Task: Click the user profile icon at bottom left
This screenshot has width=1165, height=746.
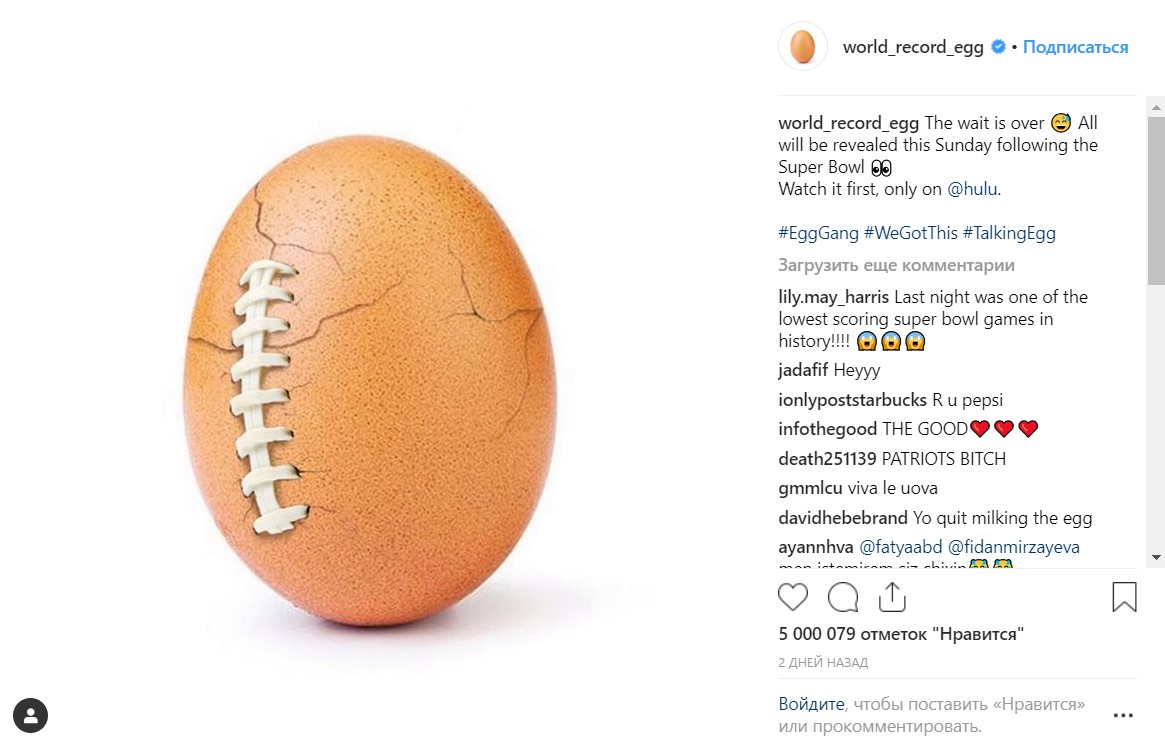Action: click(x=31, y=715)
